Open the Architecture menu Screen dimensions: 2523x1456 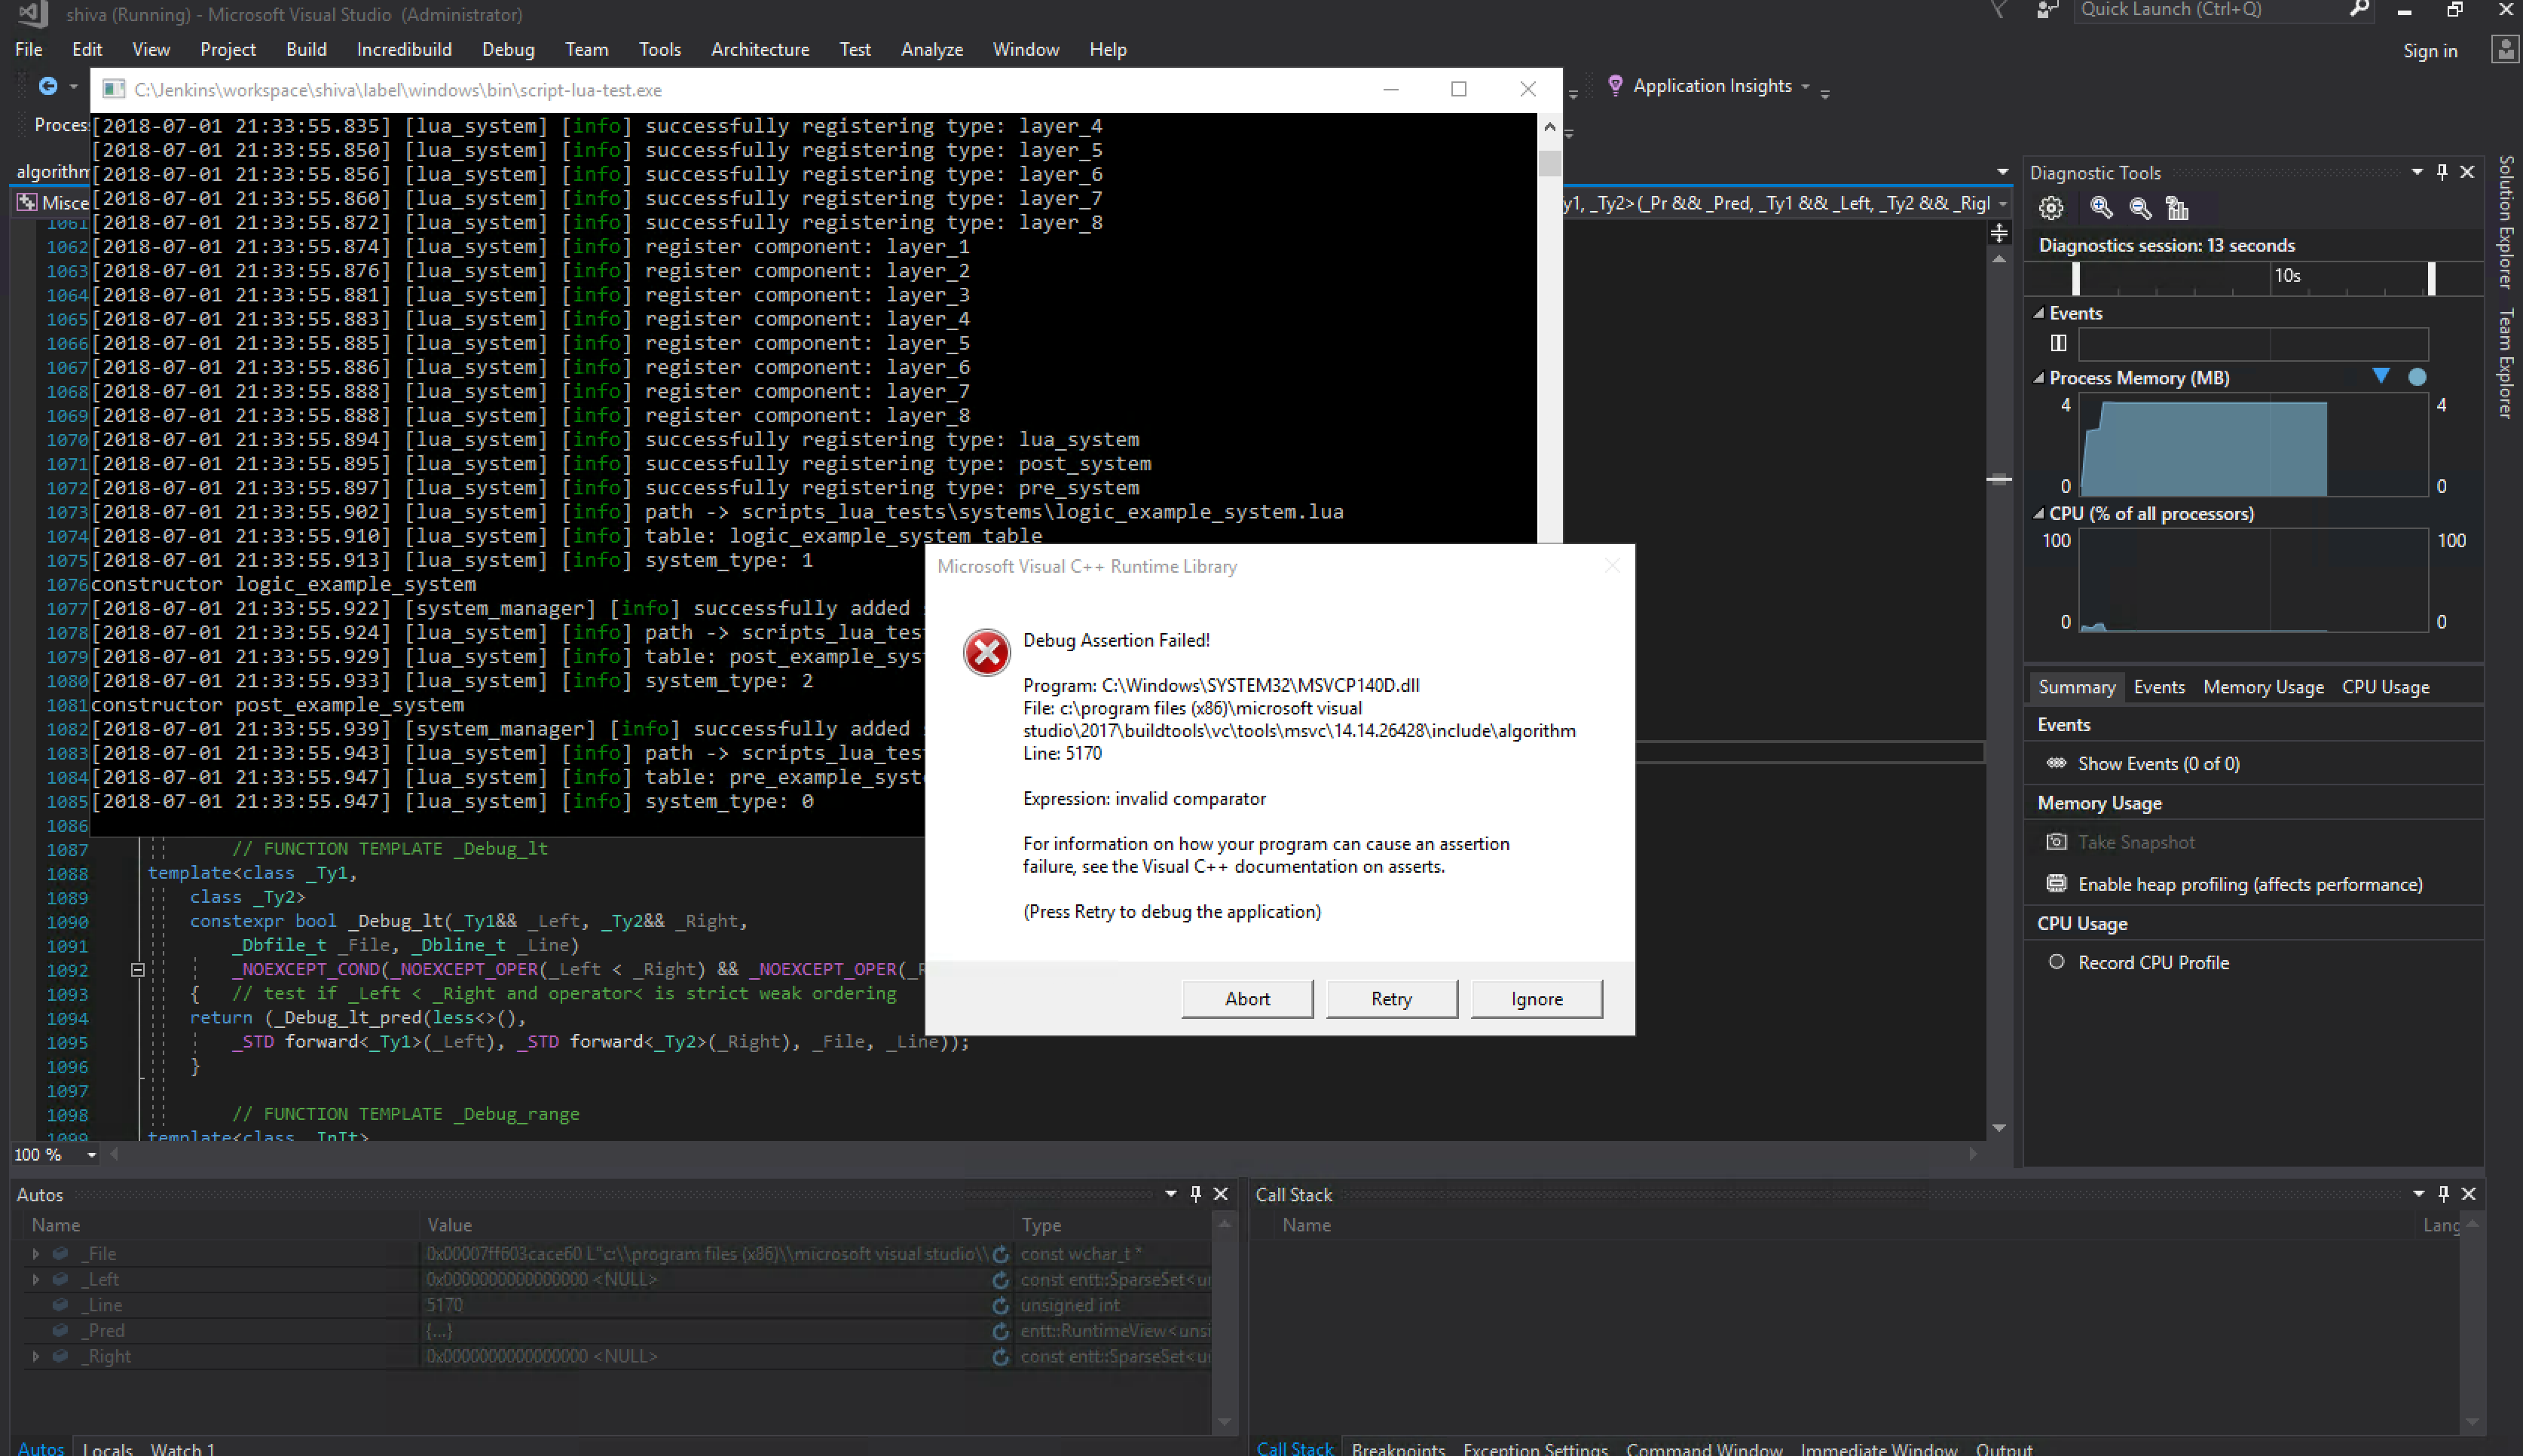(760, 49)
